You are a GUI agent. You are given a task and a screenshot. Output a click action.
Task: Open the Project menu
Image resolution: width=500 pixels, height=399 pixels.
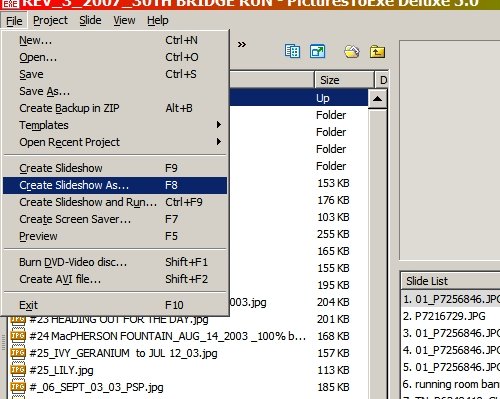point(50,21)
